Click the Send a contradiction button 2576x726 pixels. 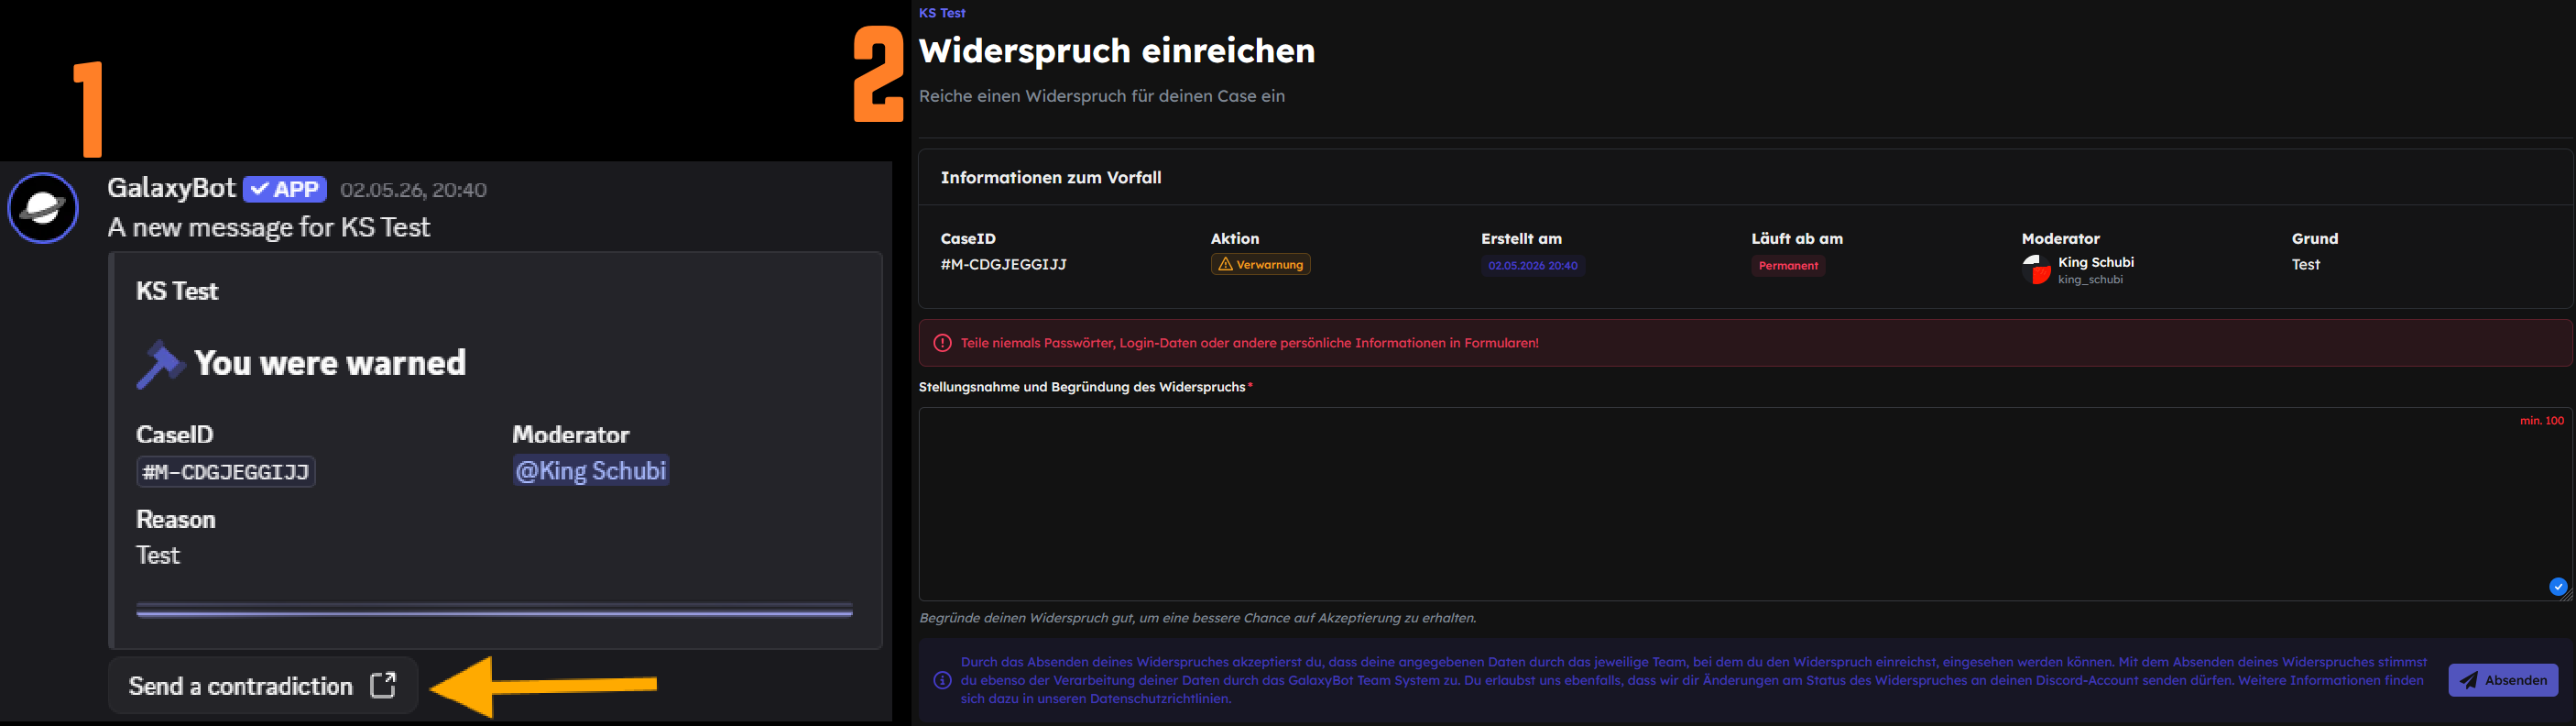pyautogui.click(x=263, y=685)
